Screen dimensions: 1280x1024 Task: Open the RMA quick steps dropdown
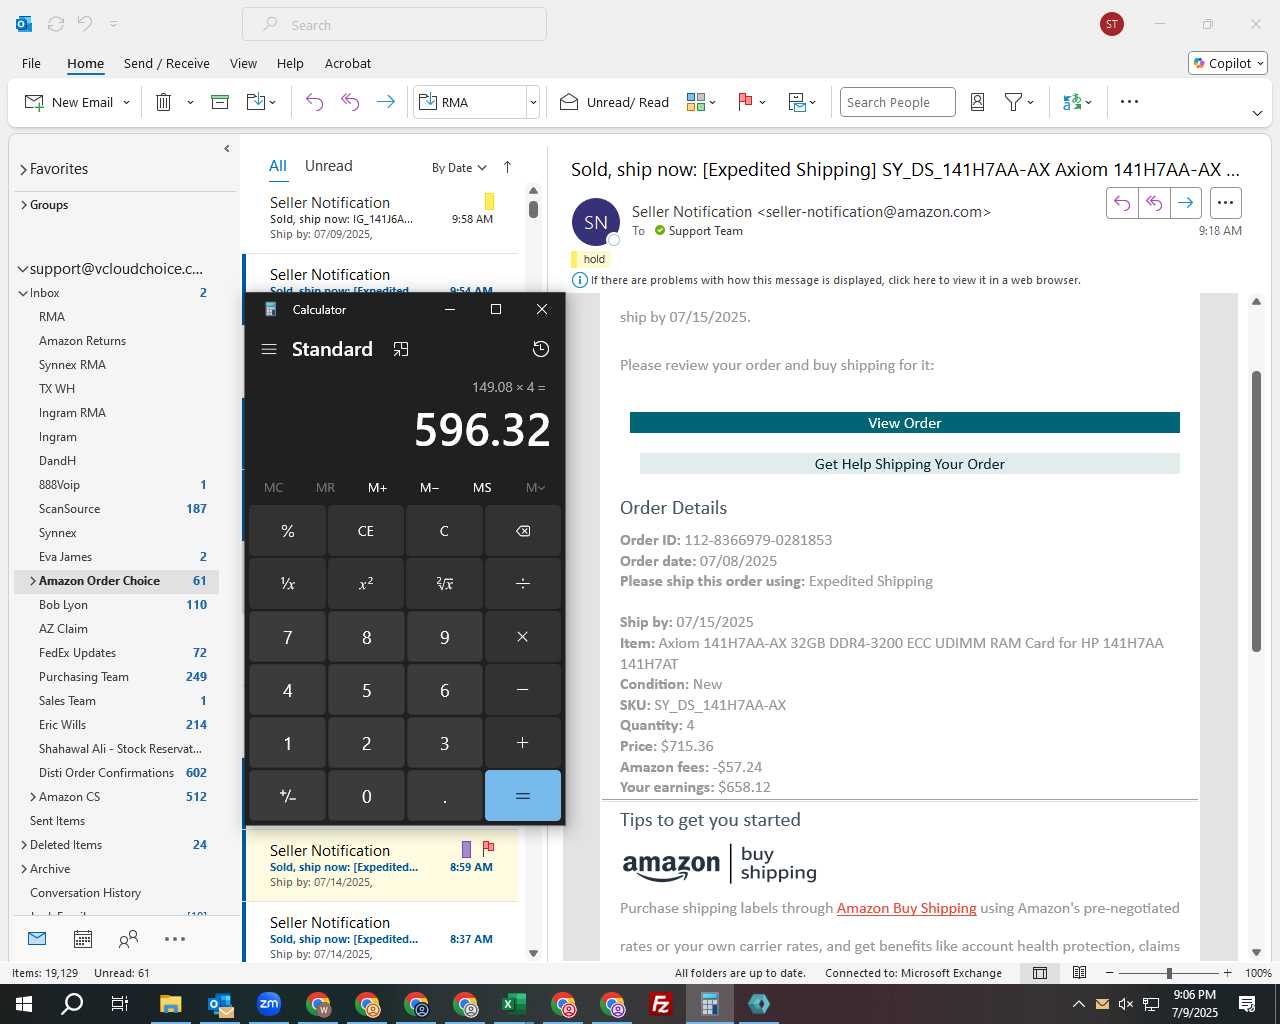tap(533, 102)
